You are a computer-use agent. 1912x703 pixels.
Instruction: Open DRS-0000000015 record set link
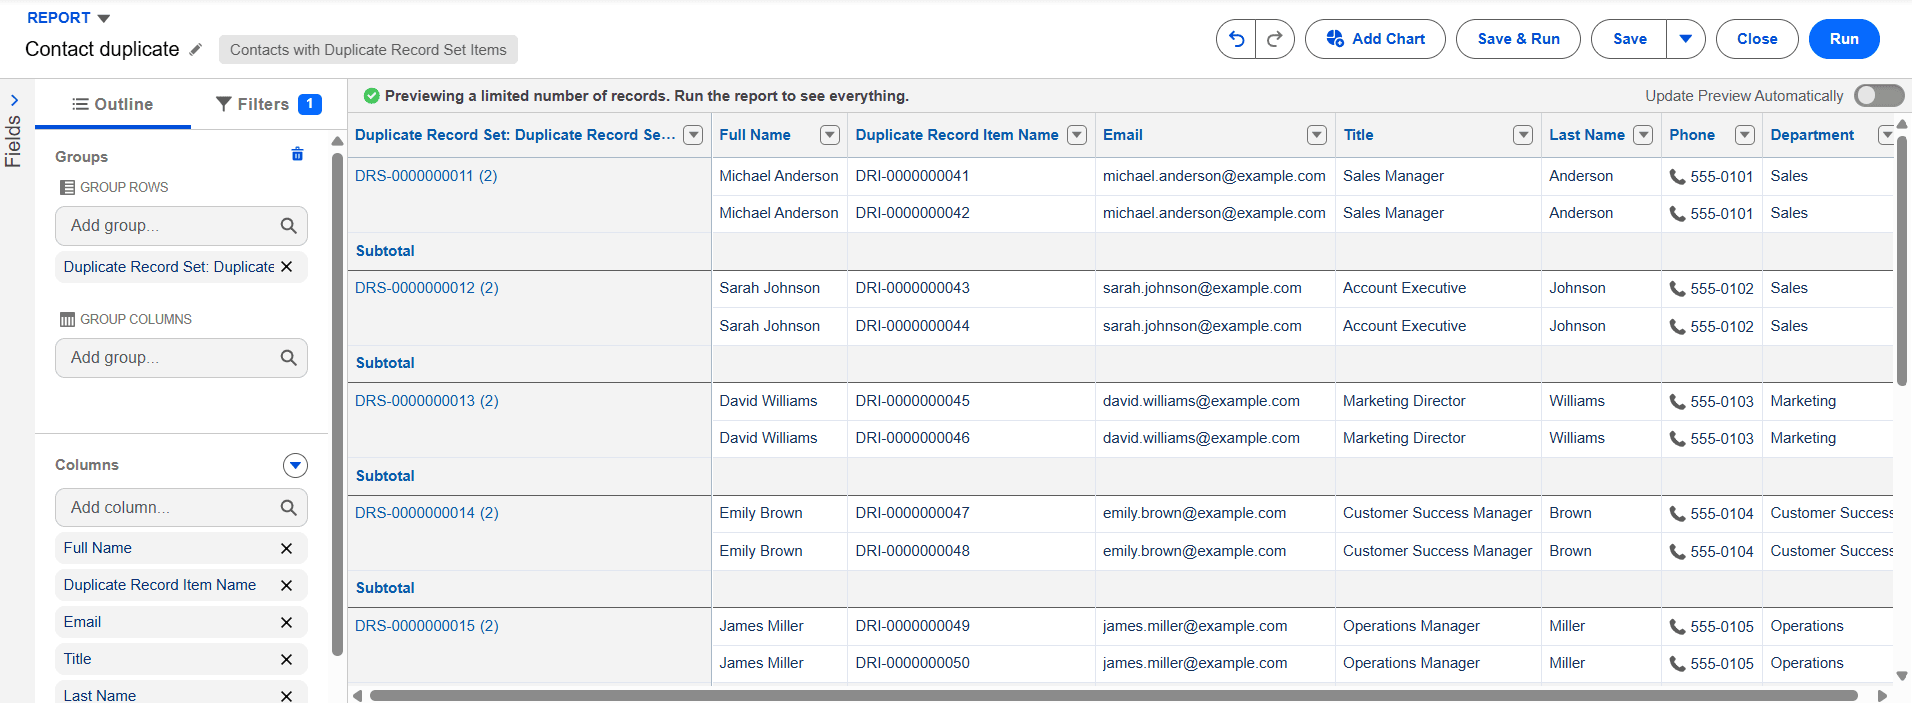click(426, 626)
